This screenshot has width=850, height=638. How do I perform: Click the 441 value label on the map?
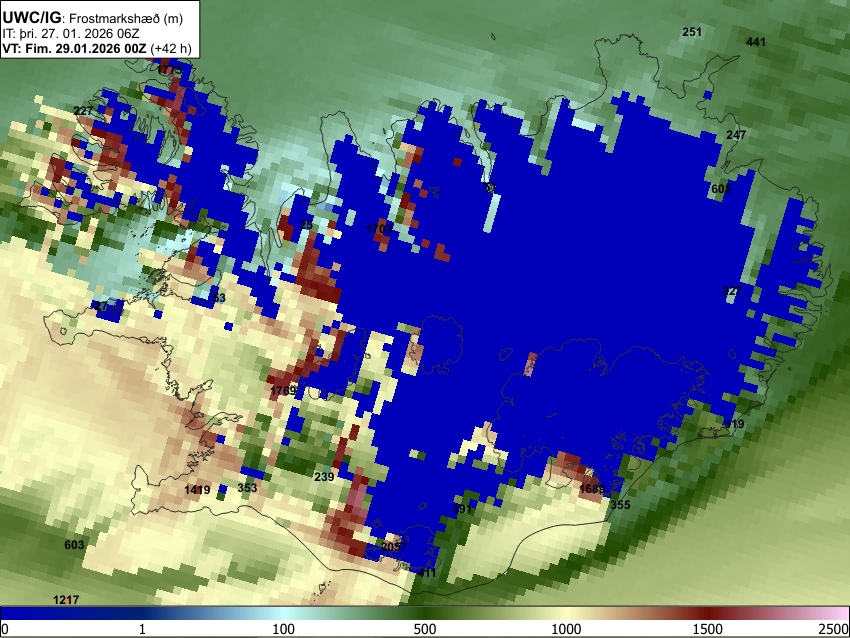(756, 42)
